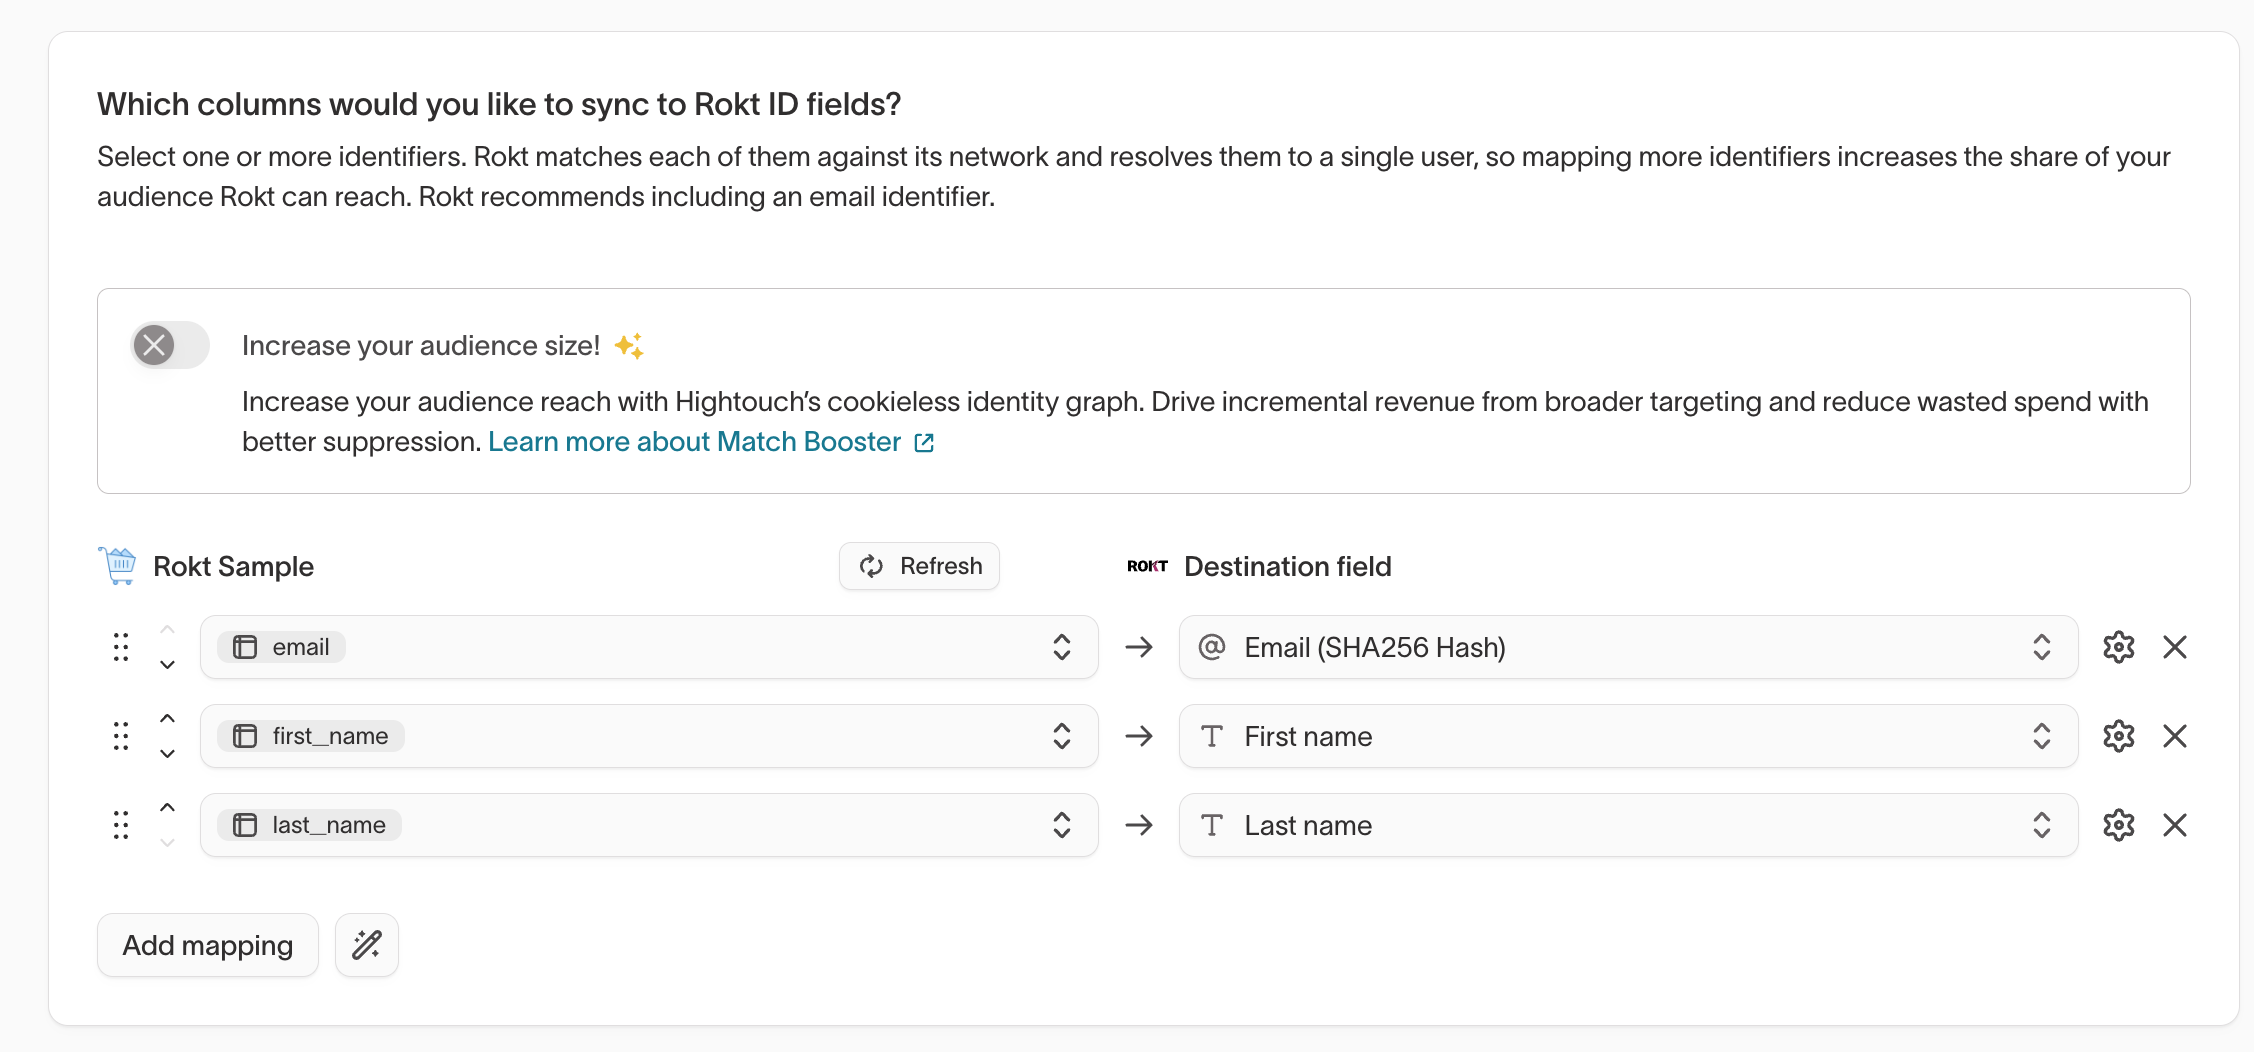Click the drag handle for first_name row
The height and width of the screenshot is (1052, 2254).
point(121,736)
